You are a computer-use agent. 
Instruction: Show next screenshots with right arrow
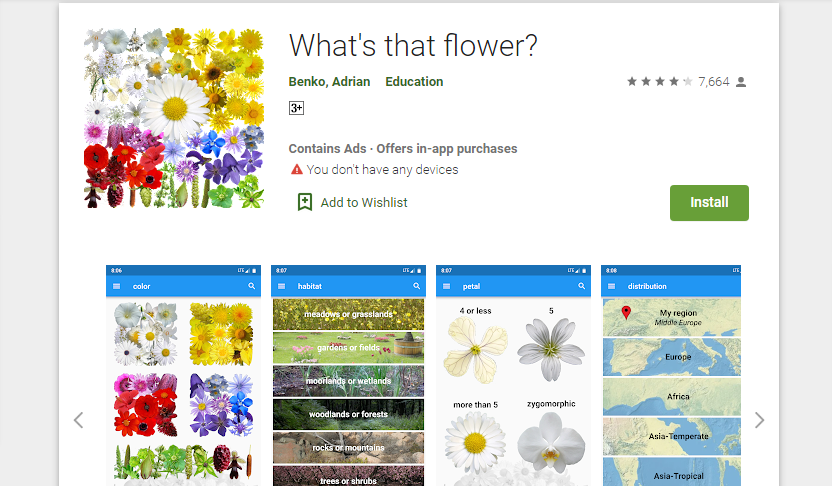point(759,420)
